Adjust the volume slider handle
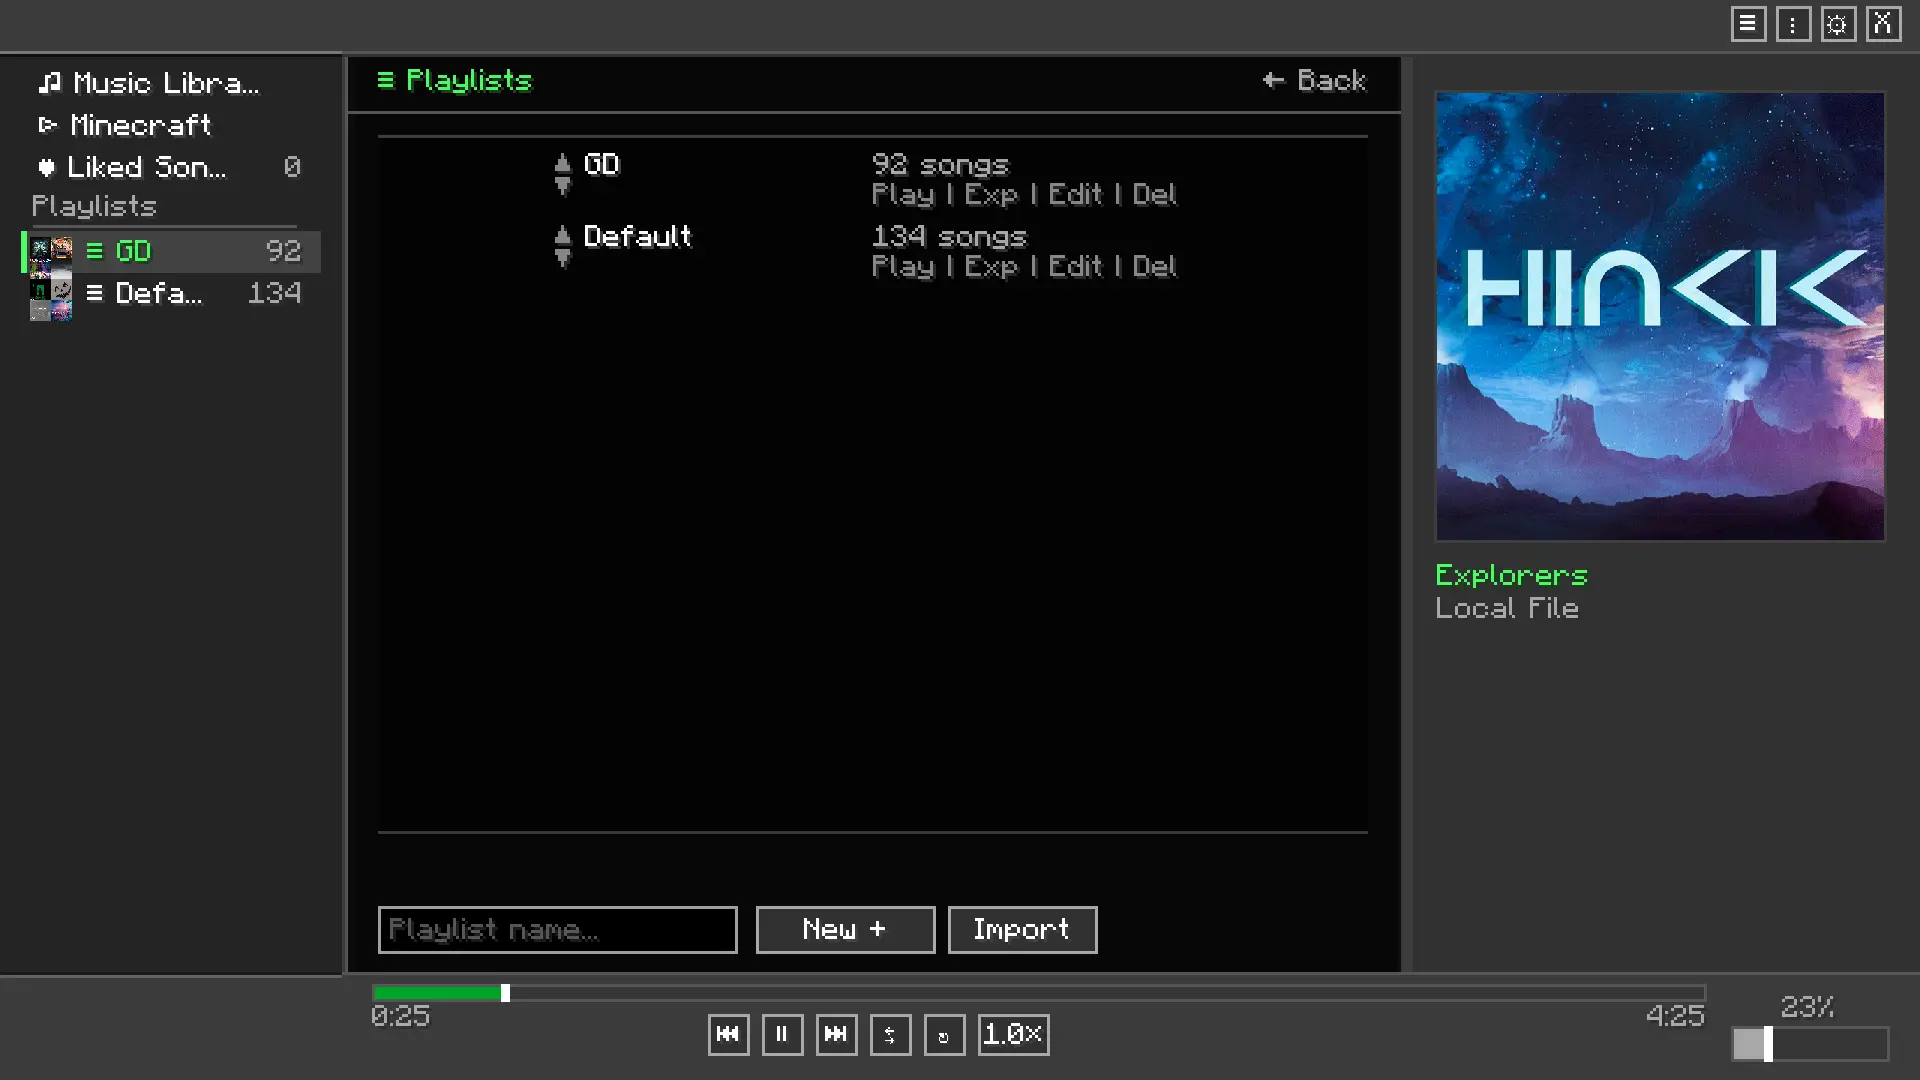1920x1080 pixels. (1768, 1044)
